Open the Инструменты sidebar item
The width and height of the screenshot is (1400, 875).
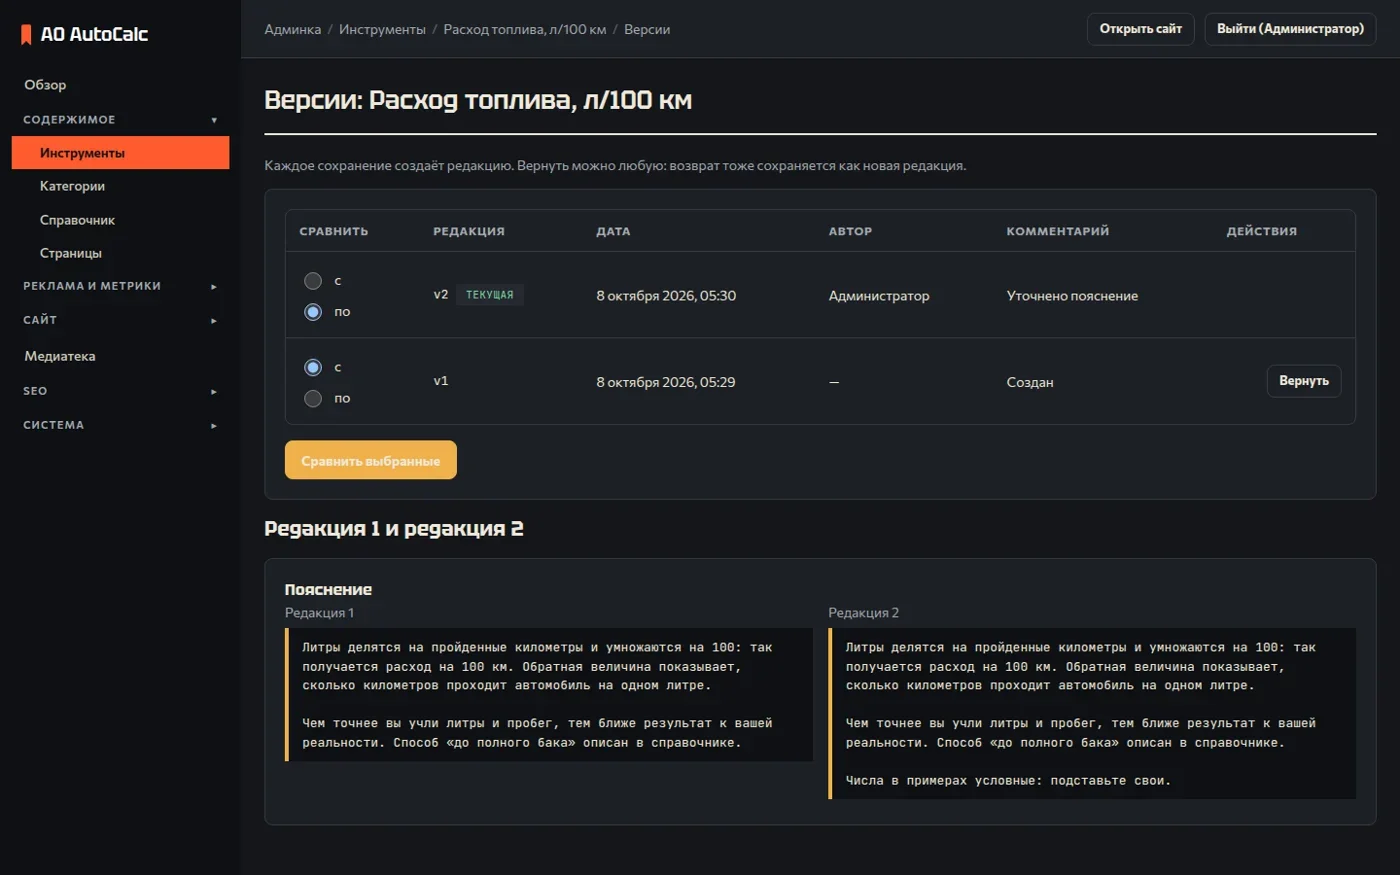tap(120, 153)
